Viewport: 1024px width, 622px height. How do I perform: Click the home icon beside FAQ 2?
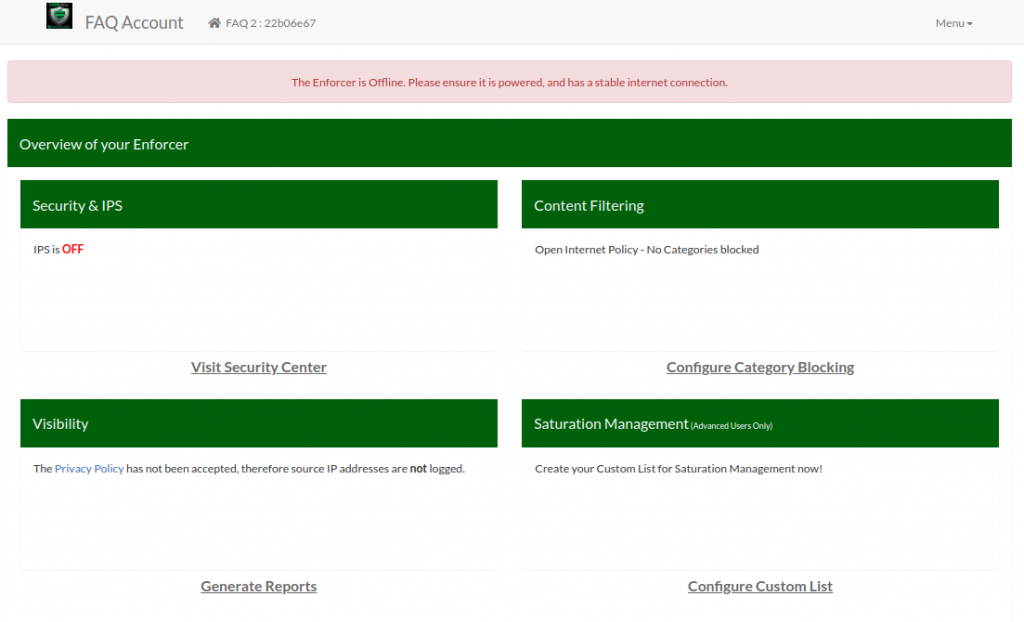pos(214,23)
